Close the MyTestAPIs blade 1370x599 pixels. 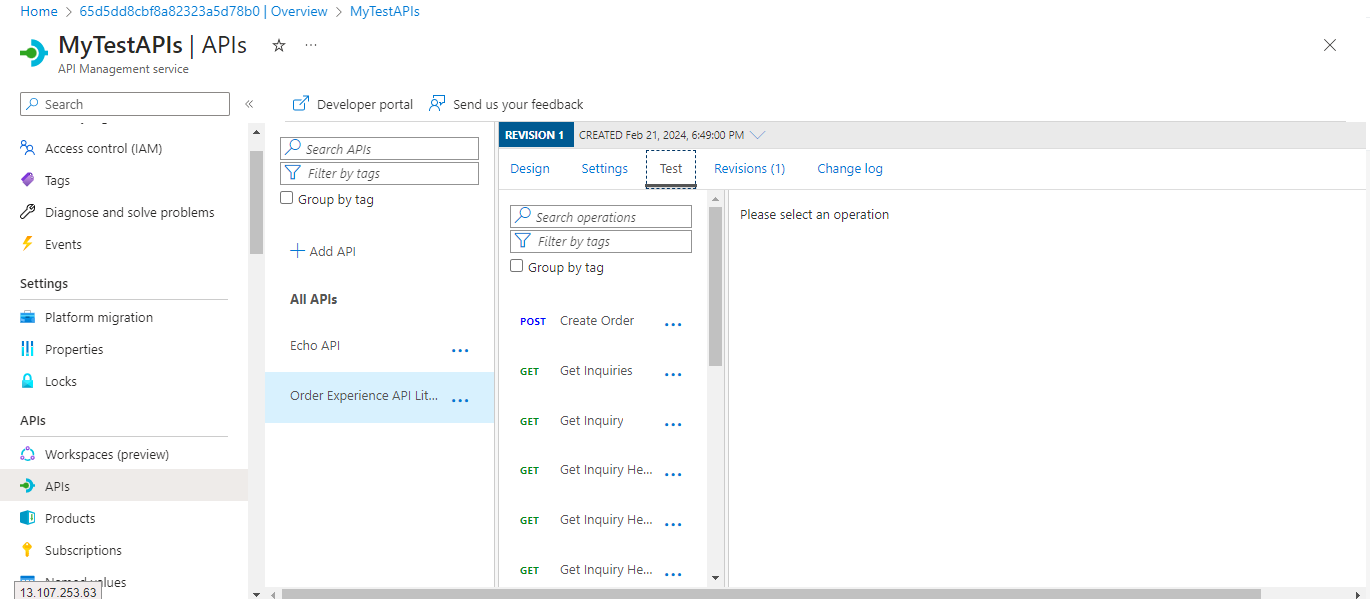(1330, 45)
